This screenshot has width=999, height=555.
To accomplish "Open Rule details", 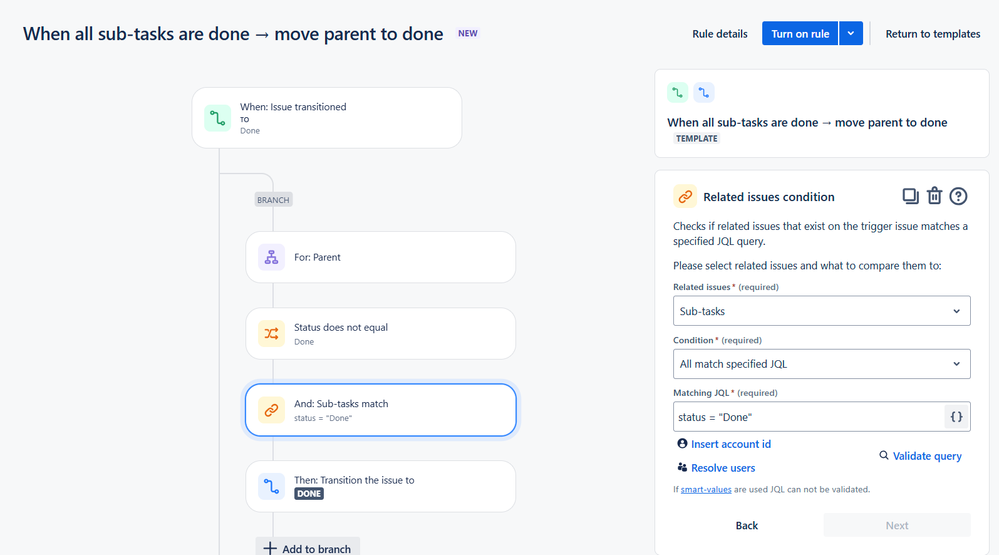I will [x=720, y=34].
